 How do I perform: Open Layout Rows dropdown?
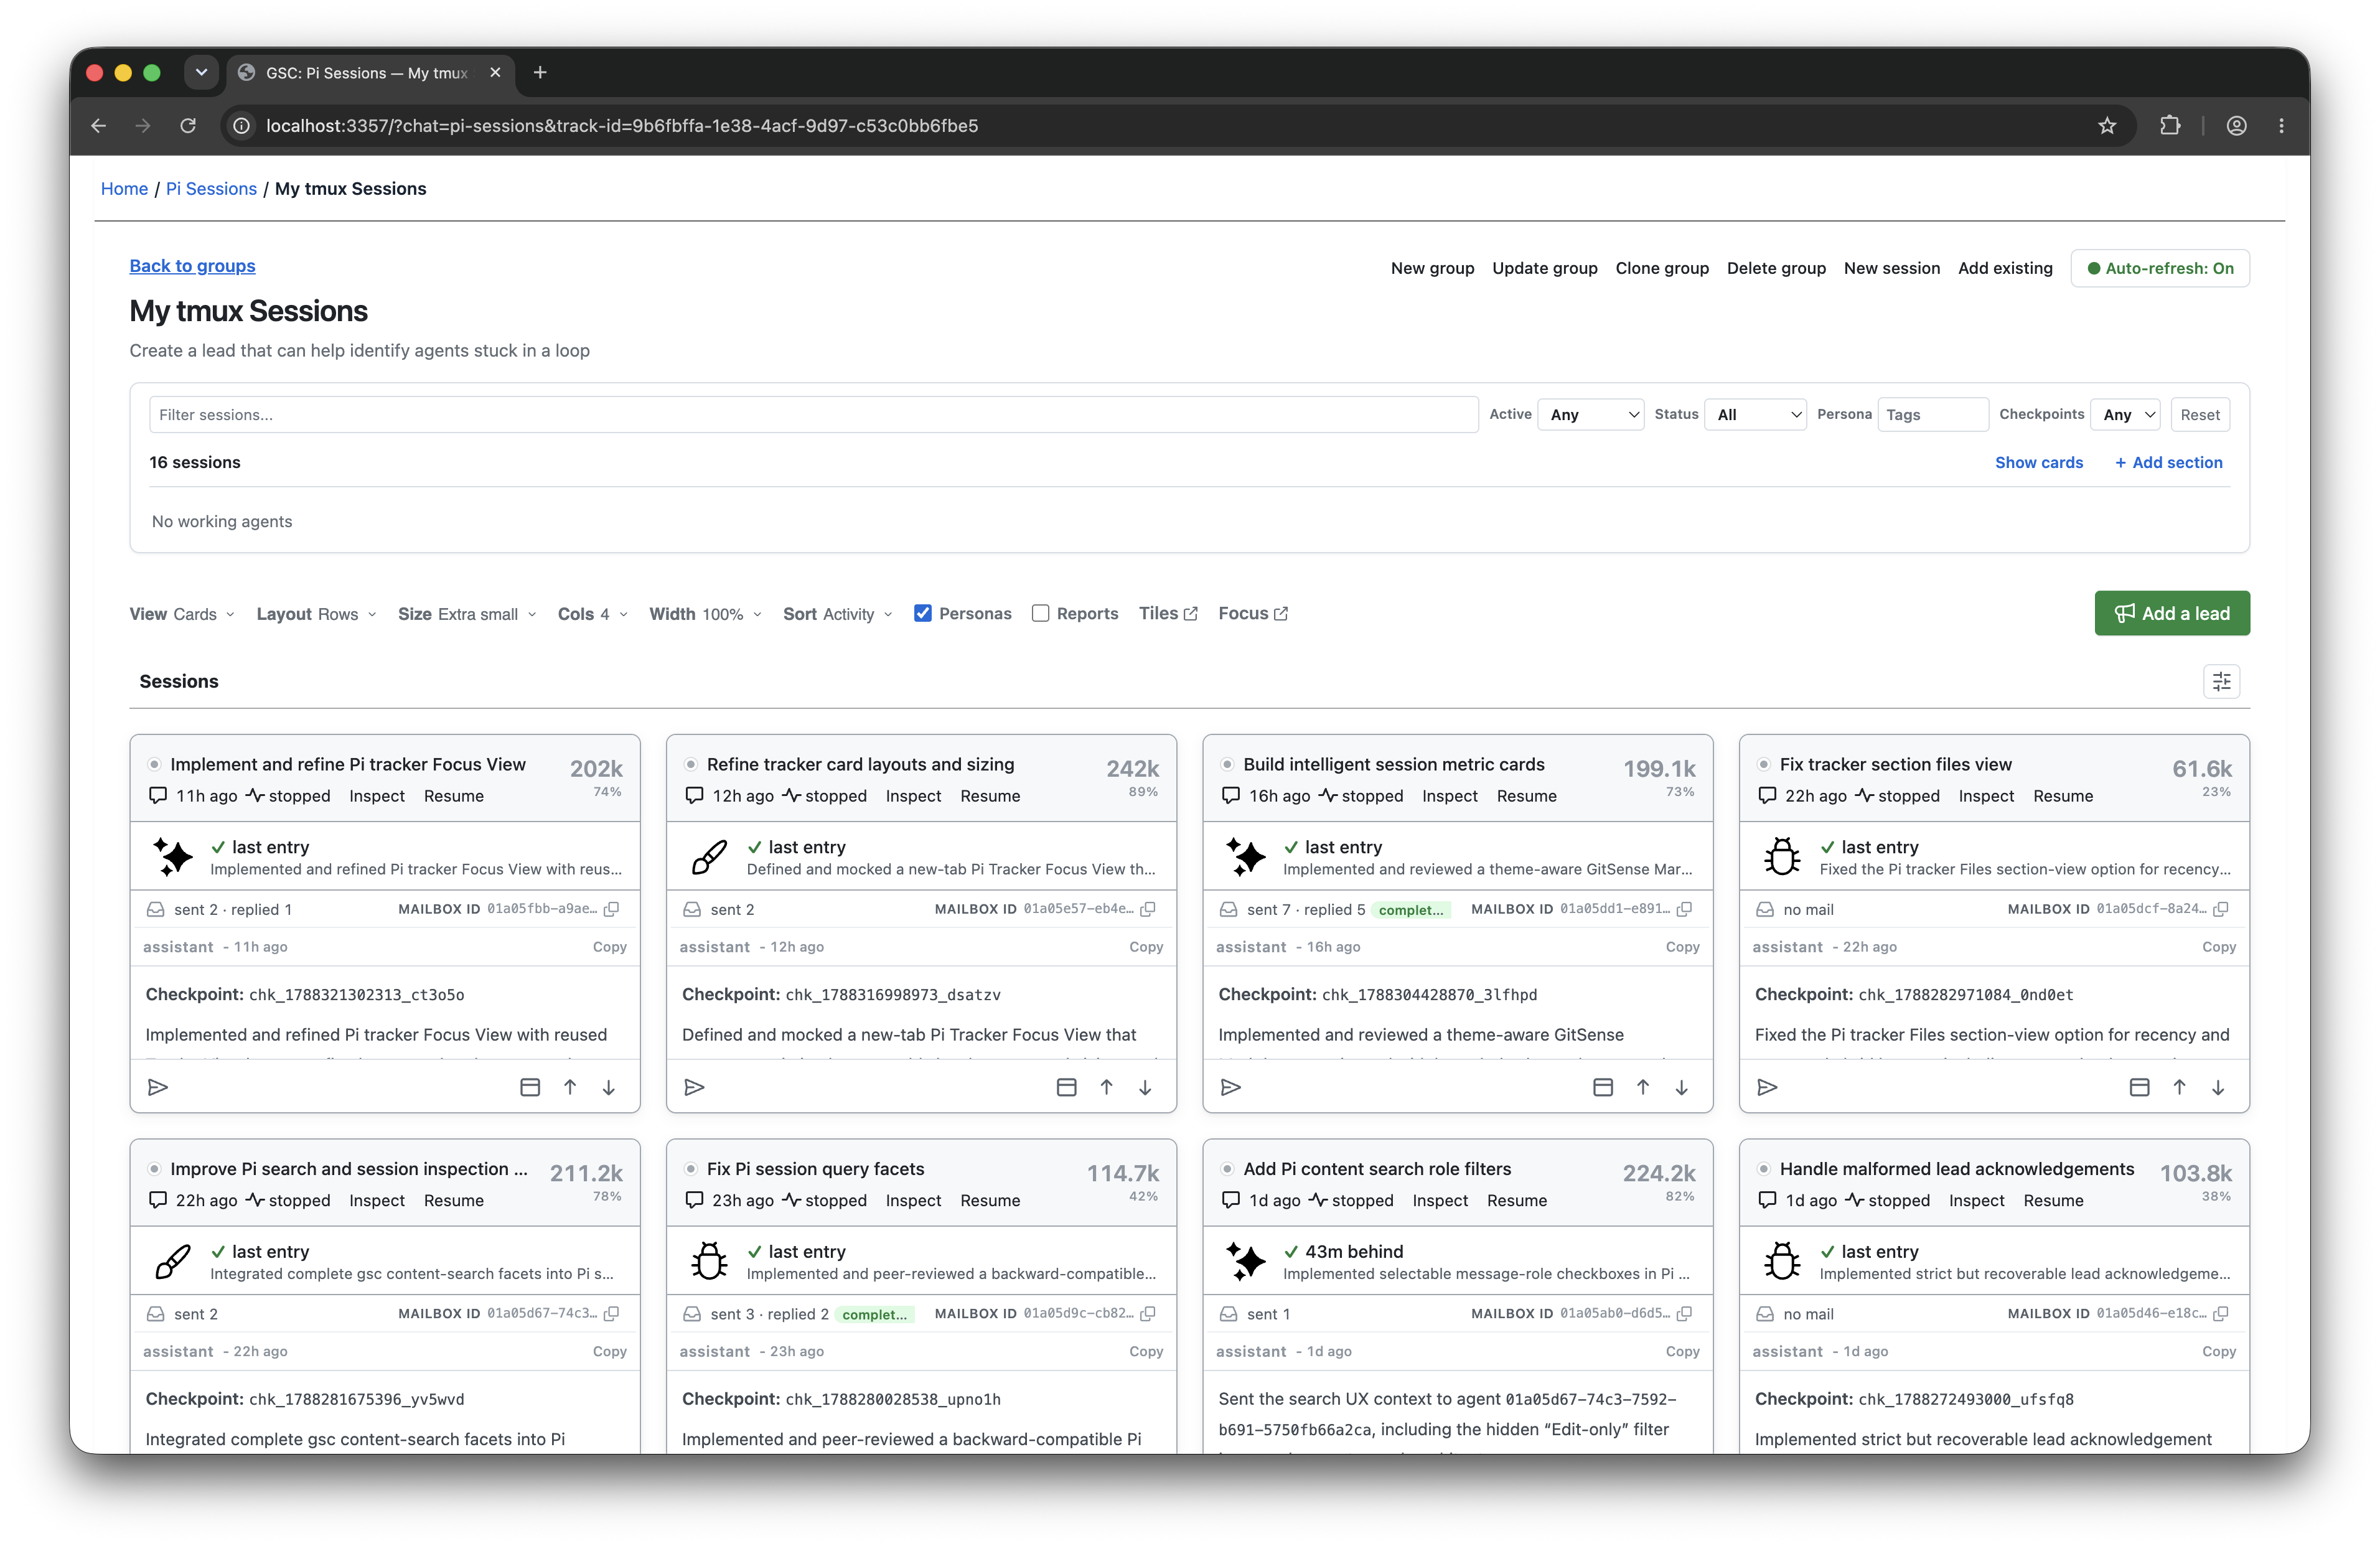click(317, 614)
